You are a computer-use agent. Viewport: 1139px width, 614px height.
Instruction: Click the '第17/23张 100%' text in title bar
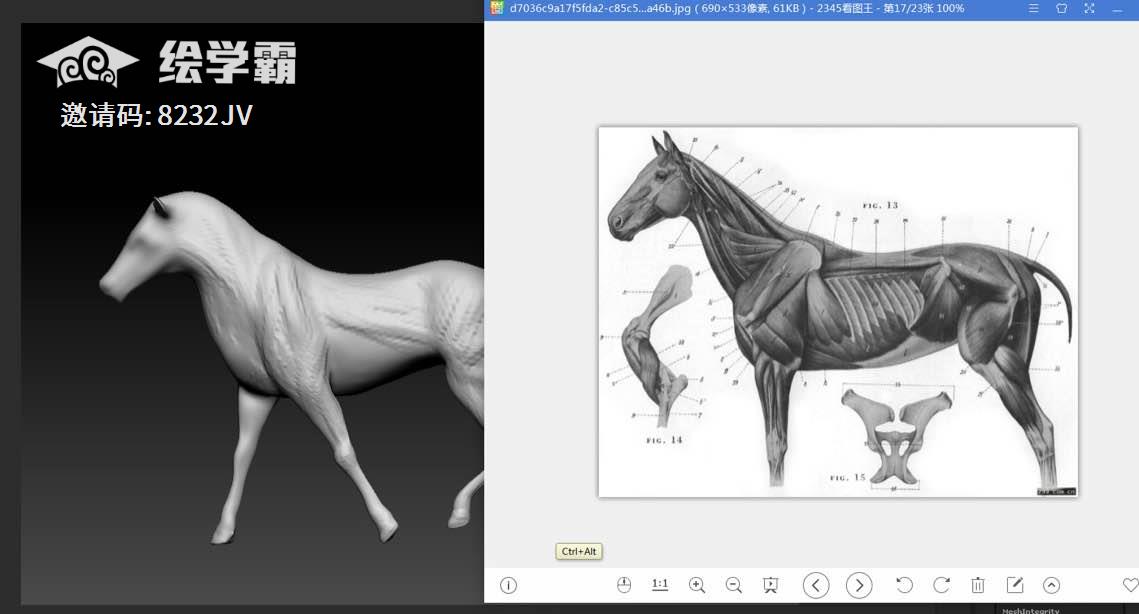(x=923, y=9)
